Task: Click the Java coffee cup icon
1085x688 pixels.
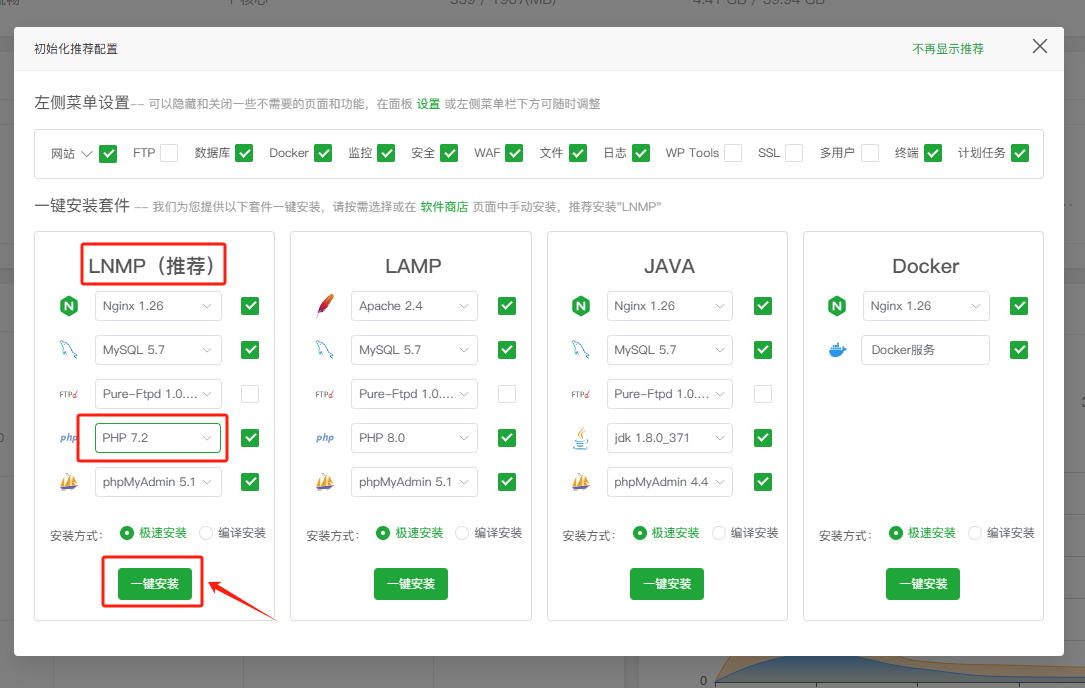Action: [x=581, y=437]
